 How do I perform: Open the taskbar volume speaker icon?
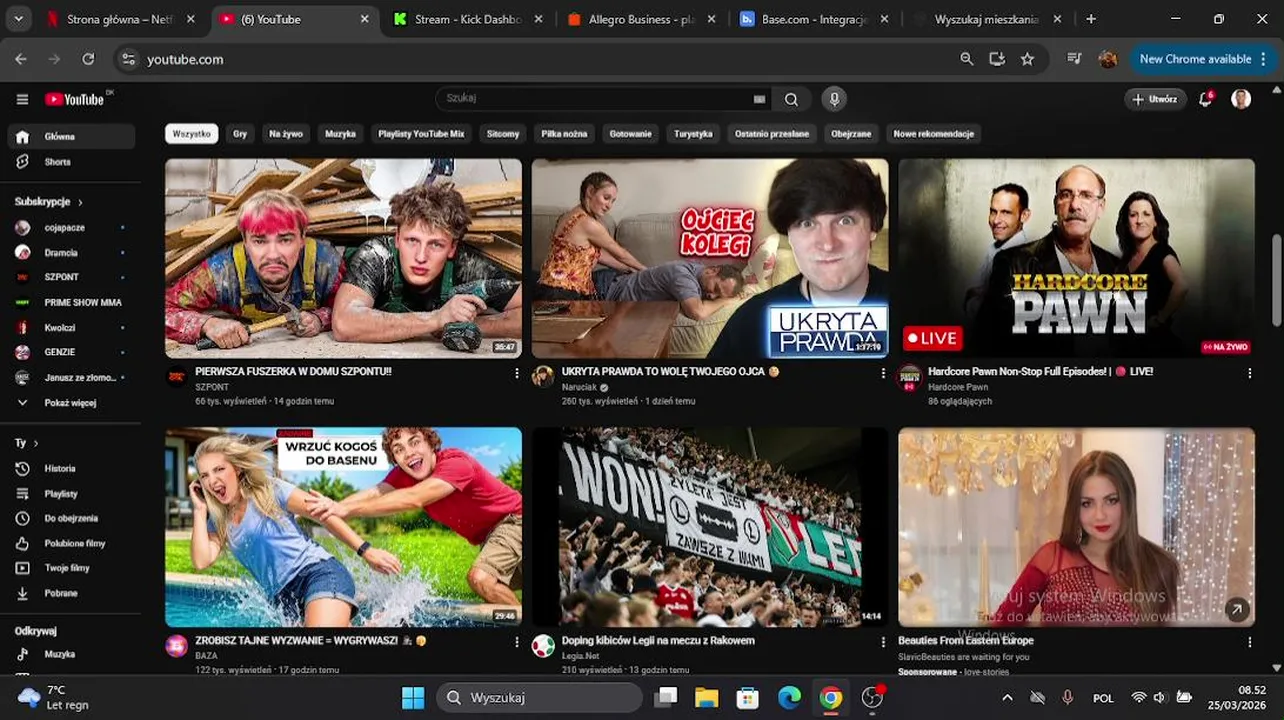coord(1161,697)
